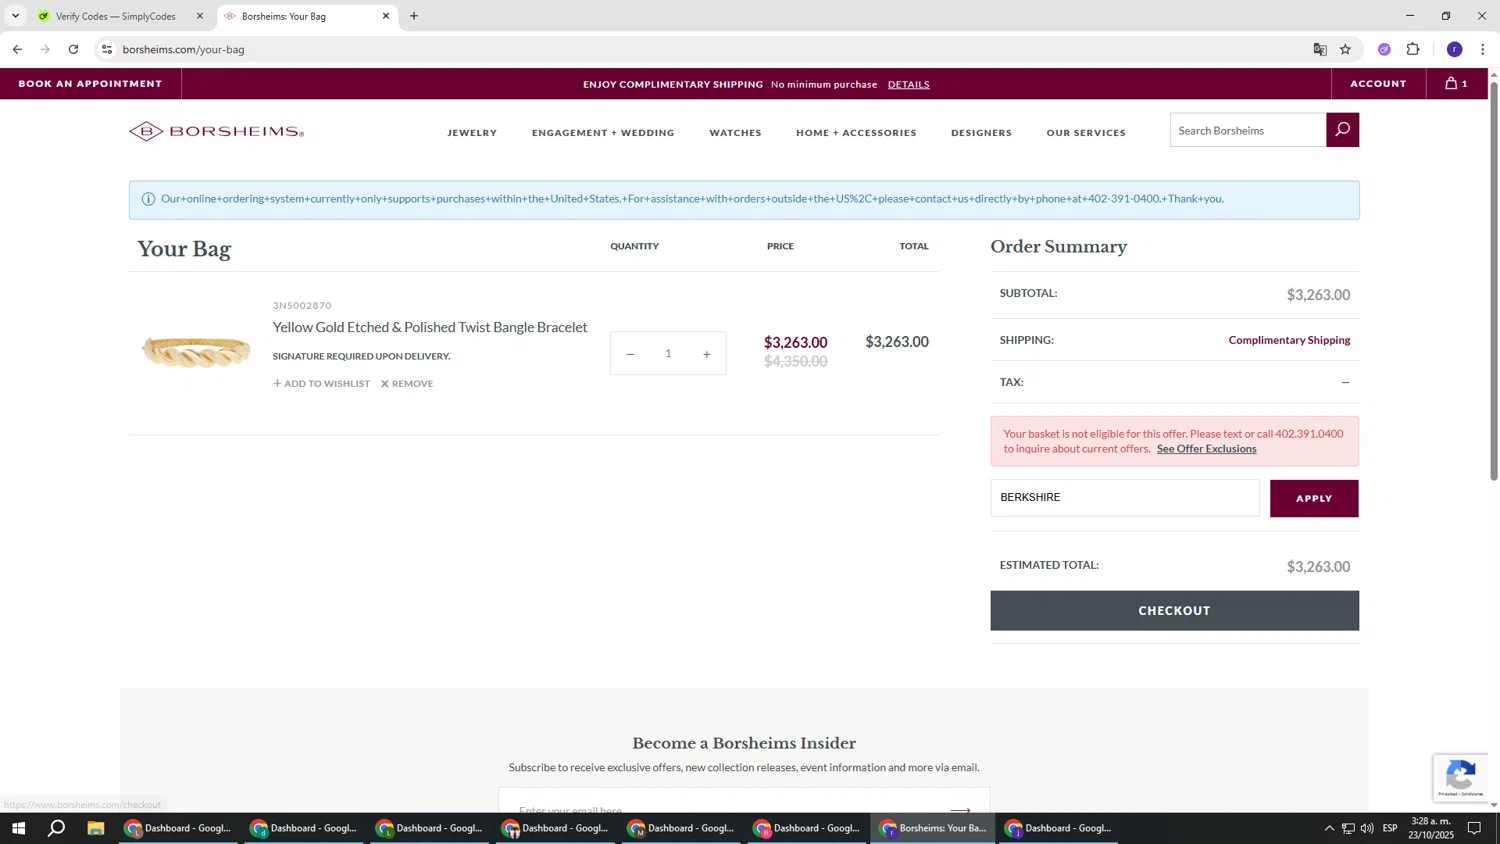This screenshot has width=1500, height=844.
Task: Switch to Verify Codes SimplyCodes tab
Action: 116,16
